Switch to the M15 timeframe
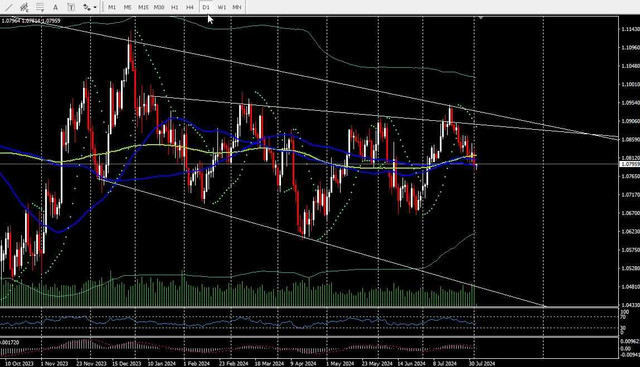 [x=143, y=7]
